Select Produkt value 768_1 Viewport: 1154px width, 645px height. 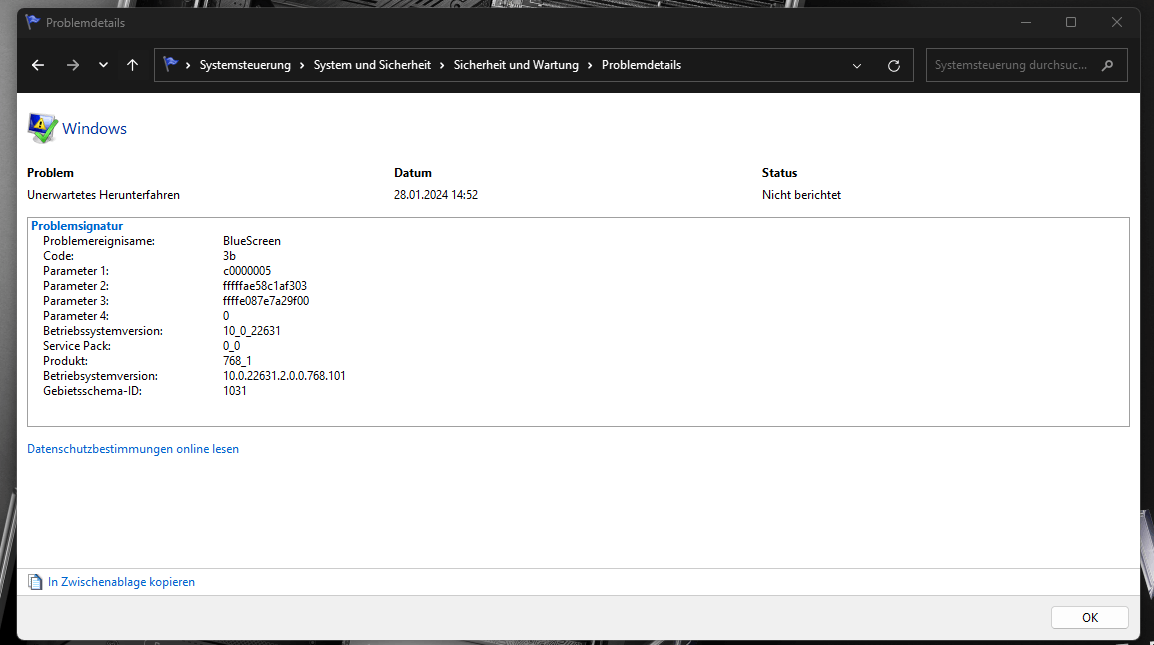click(x=237, y=361)
